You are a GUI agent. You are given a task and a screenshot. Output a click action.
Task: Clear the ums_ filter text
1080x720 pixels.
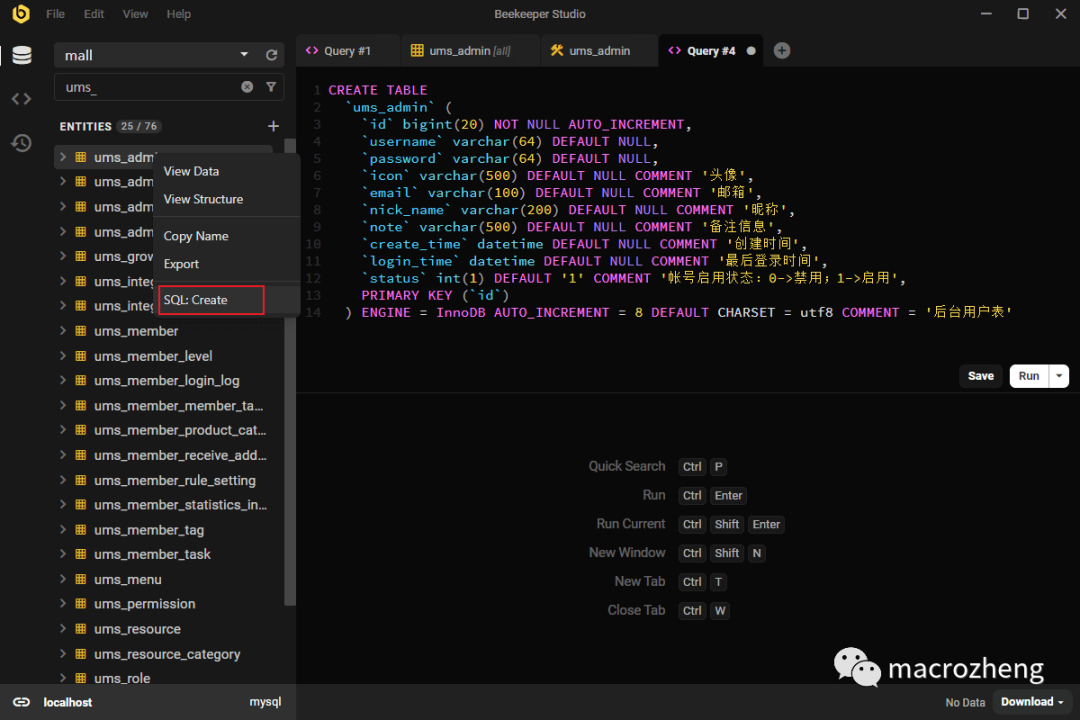click(x=247, y=87)
